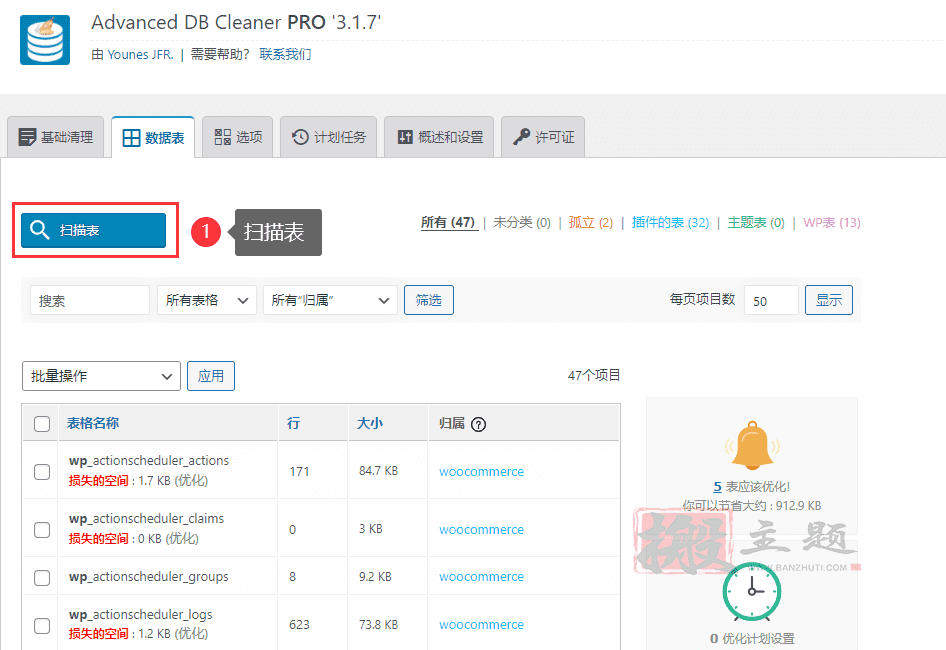The image size is (946, 650).
Task: Open the 许可证 tab
Action: pyautogui.click(x=543, y=137)
